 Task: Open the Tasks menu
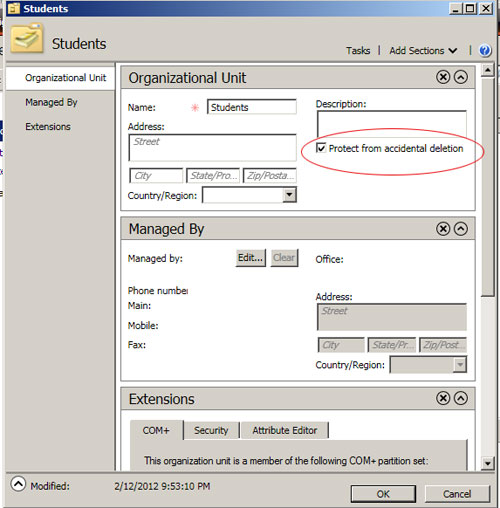[x=358, y=51]
